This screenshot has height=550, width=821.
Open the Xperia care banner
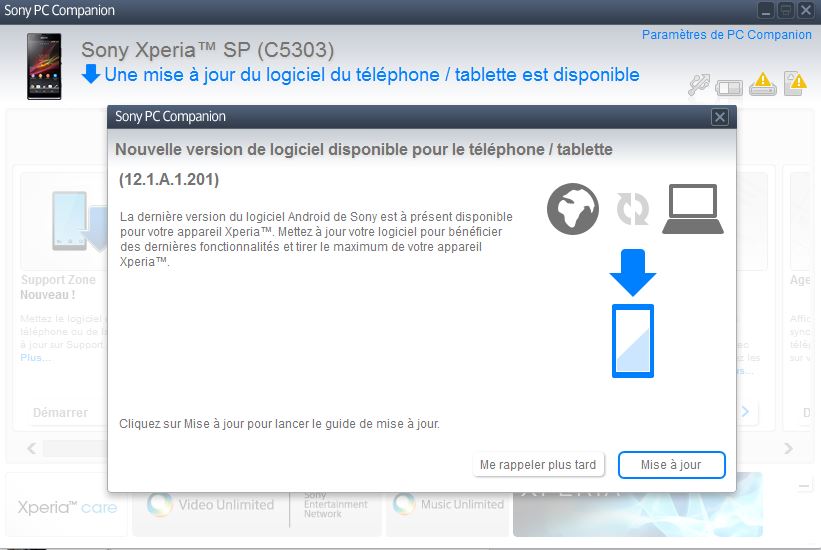67,506
